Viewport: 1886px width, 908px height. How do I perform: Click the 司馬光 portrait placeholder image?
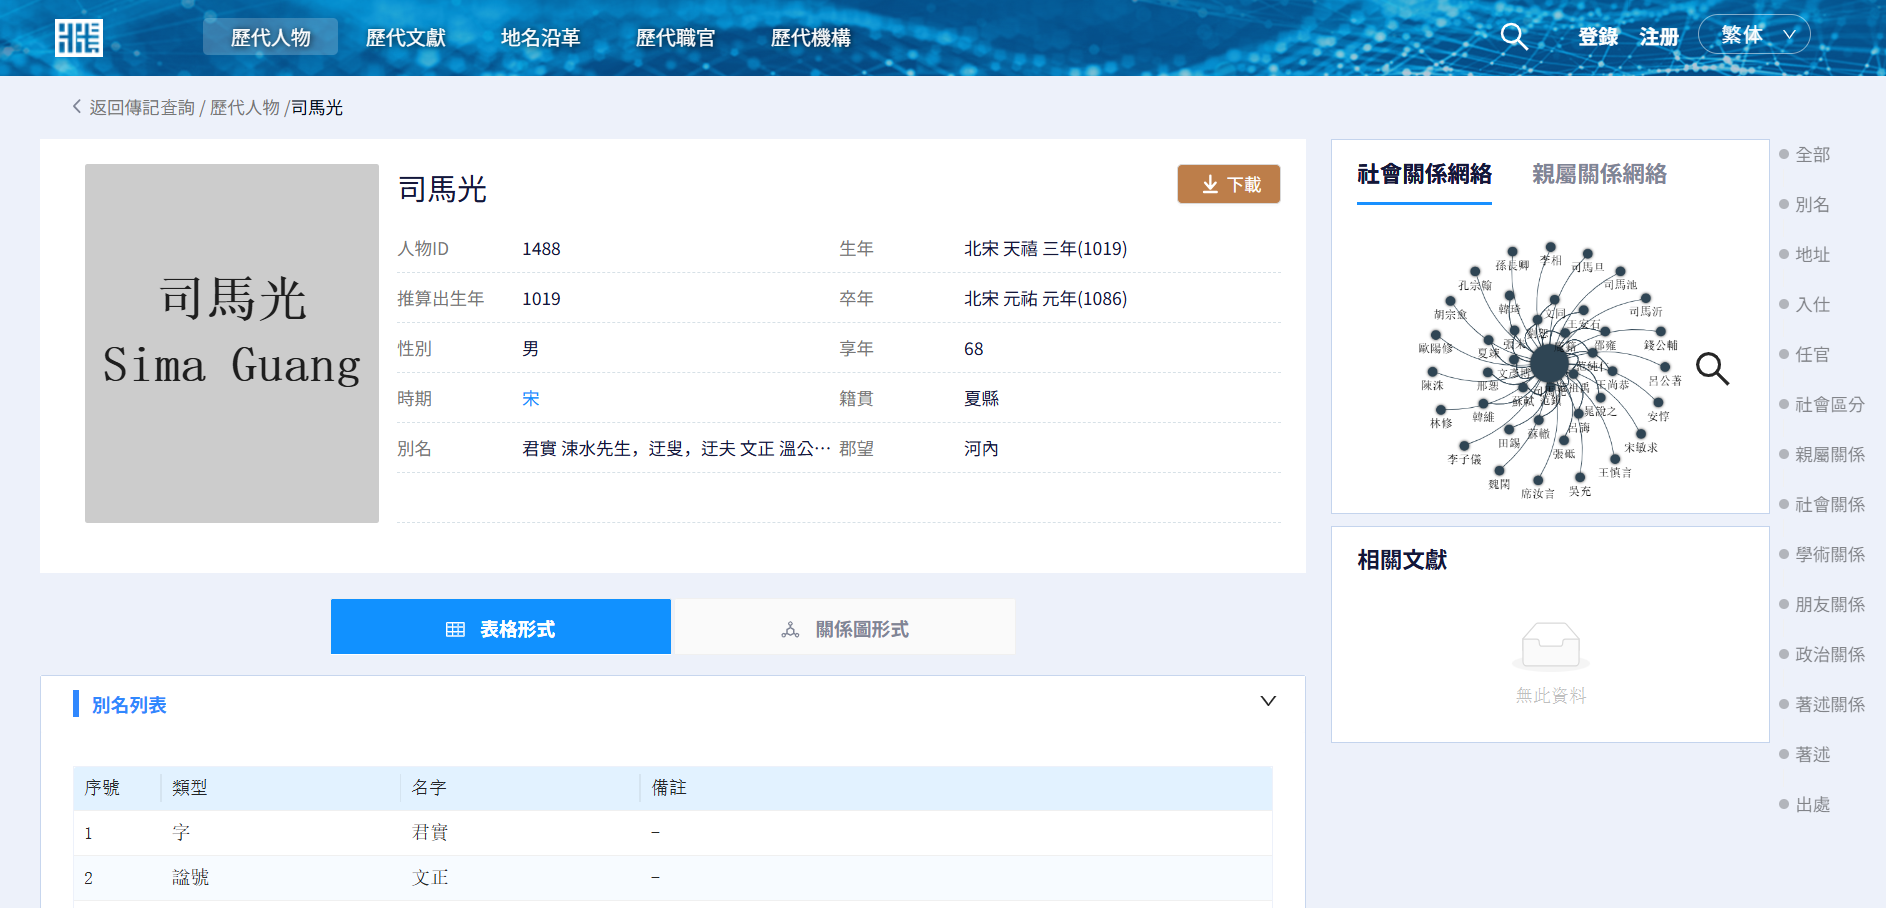pos(232,343)
